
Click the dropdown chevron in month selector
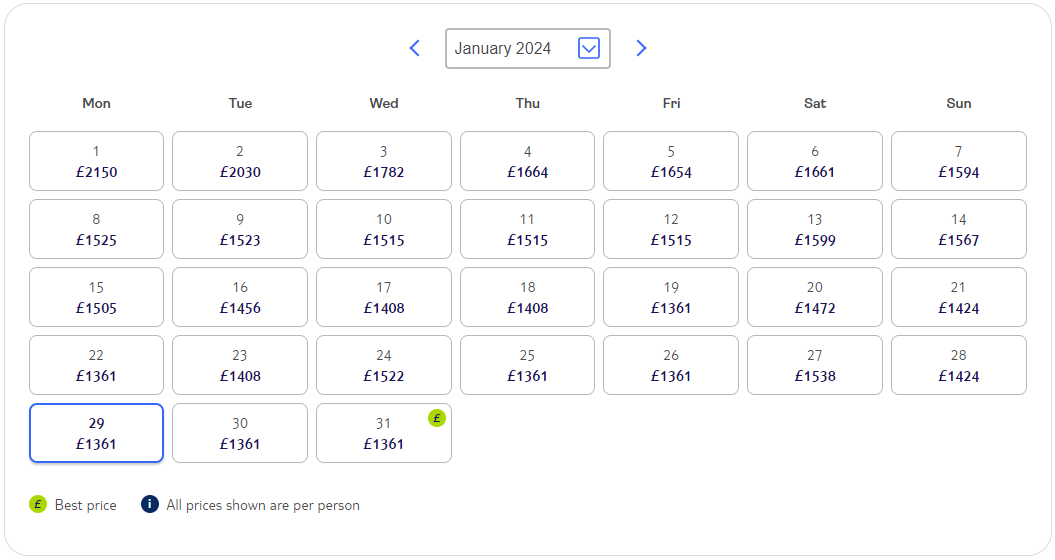click(x=589, y=48)
